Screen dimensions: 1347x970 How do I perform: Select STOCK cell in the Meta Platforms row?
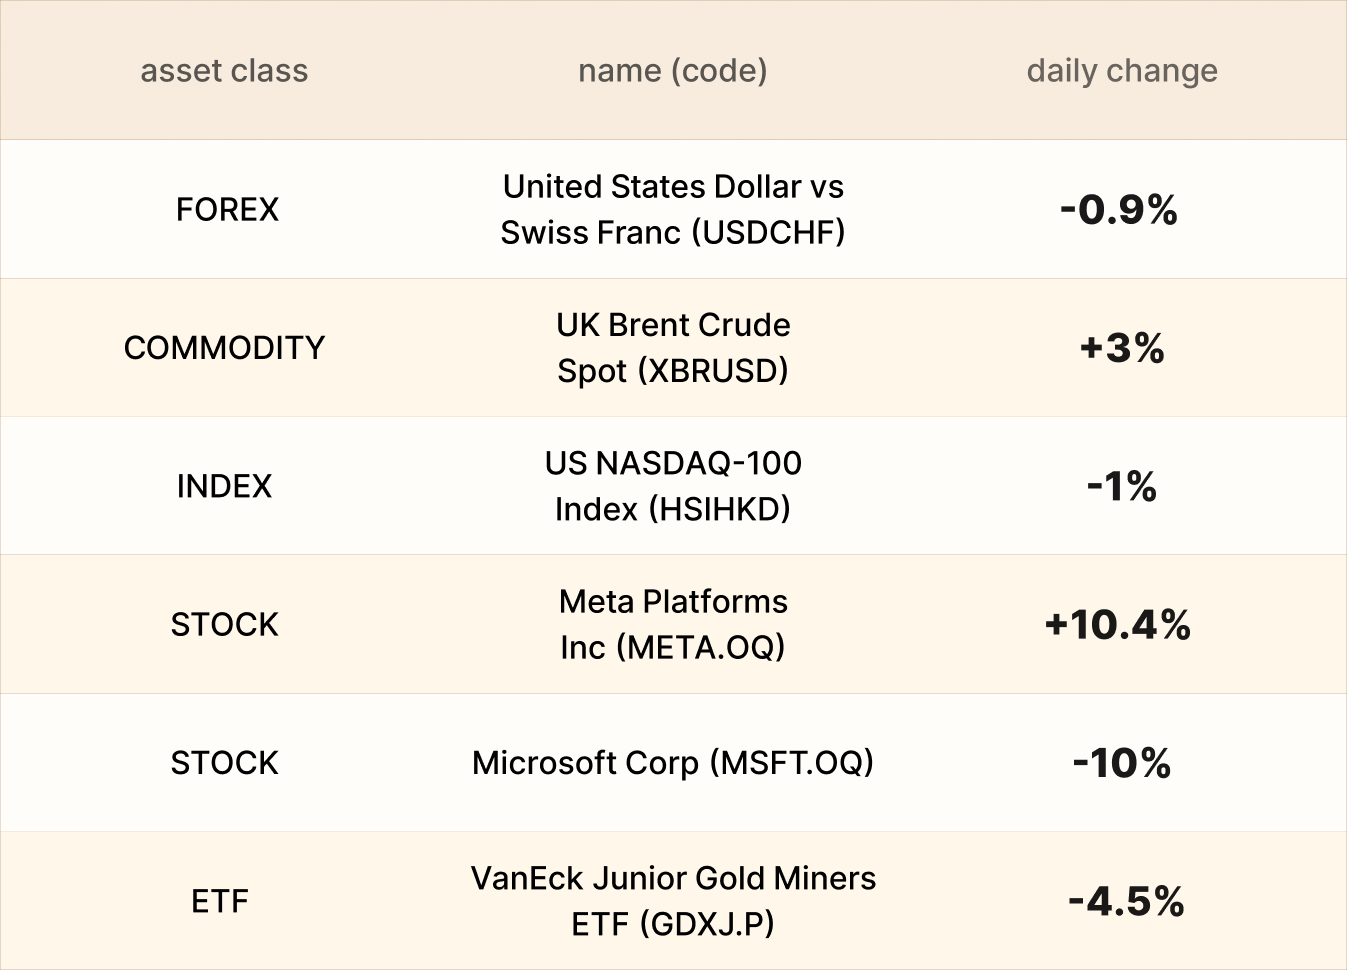click(224, 625)
